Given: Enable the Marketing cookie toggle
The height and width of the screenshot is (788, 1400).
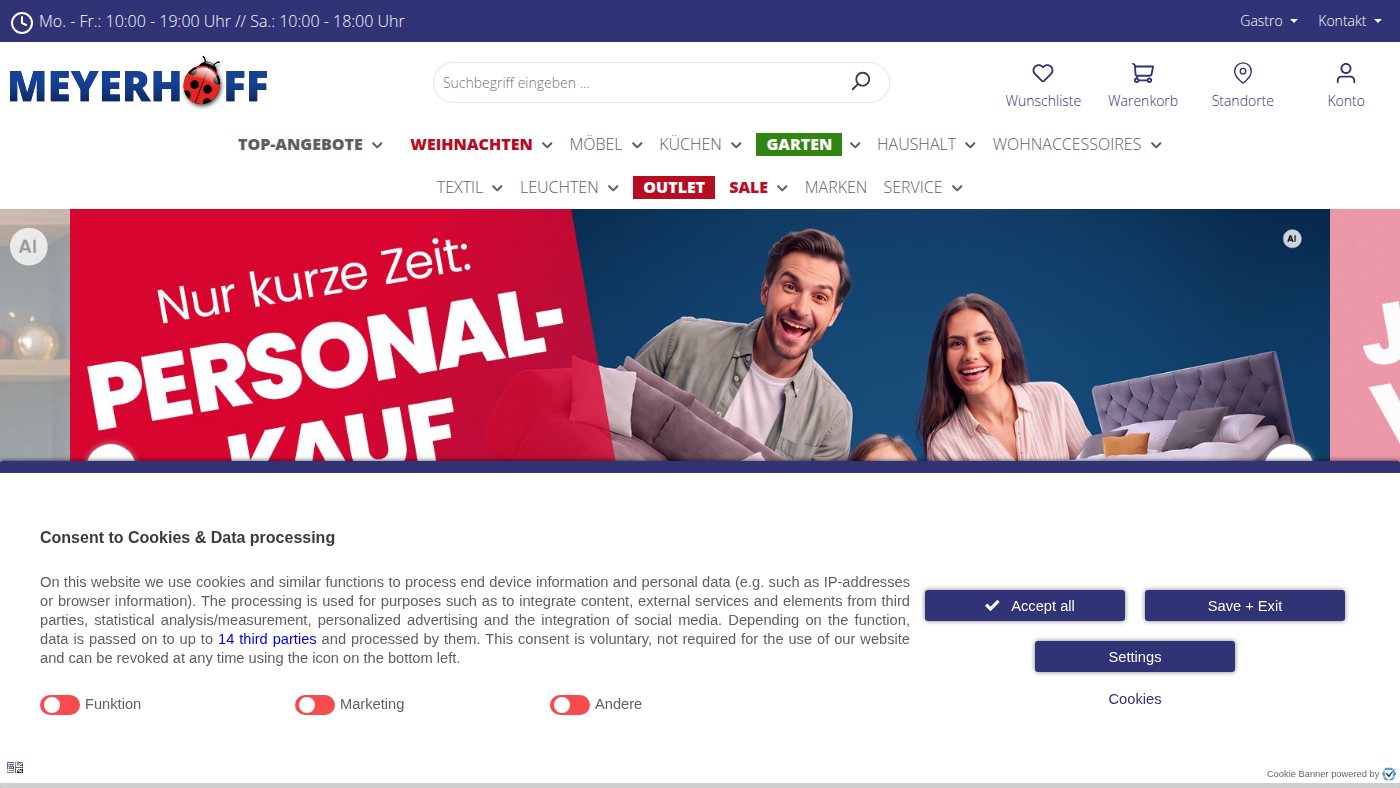Looking at the screenshot, I should tap(315, 705).
